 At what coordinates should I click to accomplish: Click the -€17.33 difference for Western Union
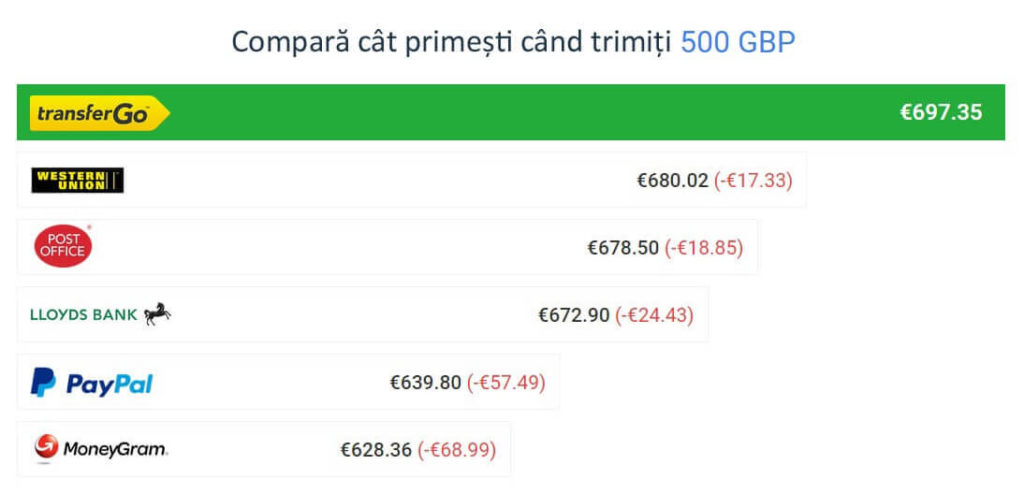(x=753, y=180)
